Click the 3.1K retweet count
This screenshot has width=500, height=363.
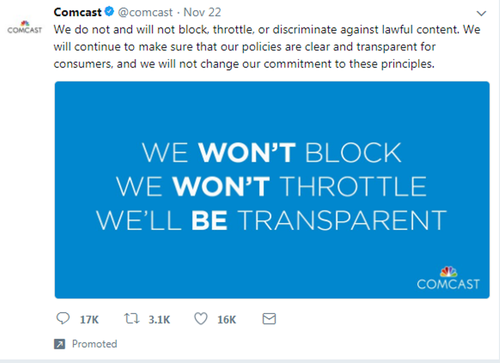pyautogui.click(x=159, y=320)
